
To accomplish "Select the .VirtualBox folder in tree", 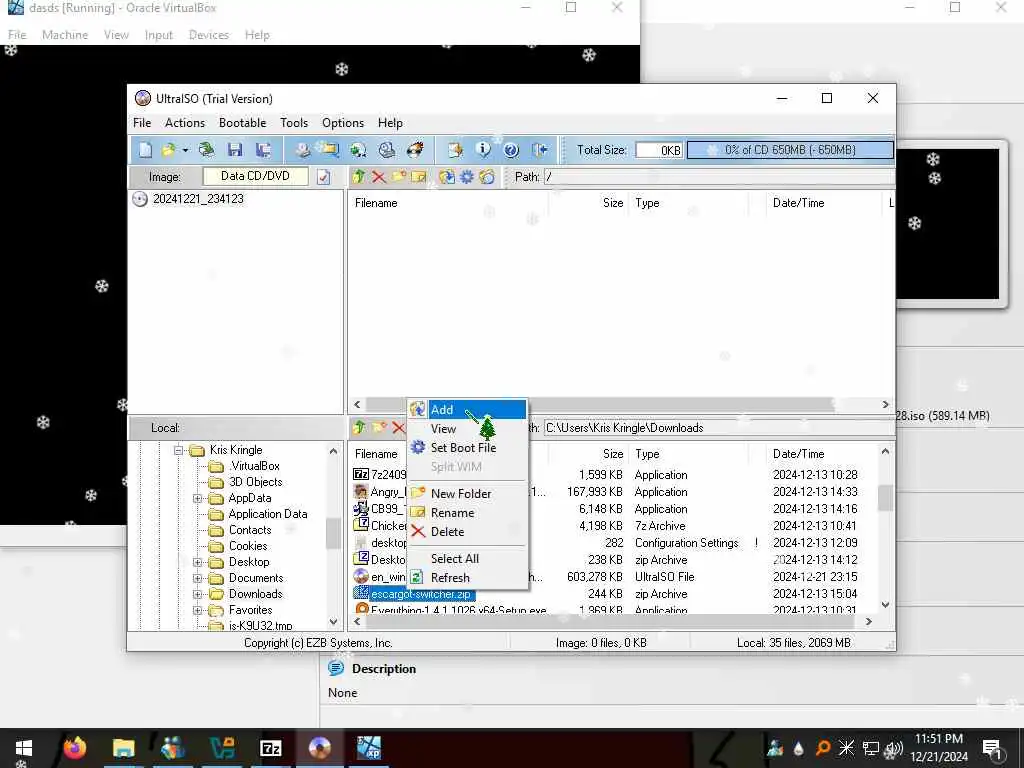I will [x=254, y=466].
